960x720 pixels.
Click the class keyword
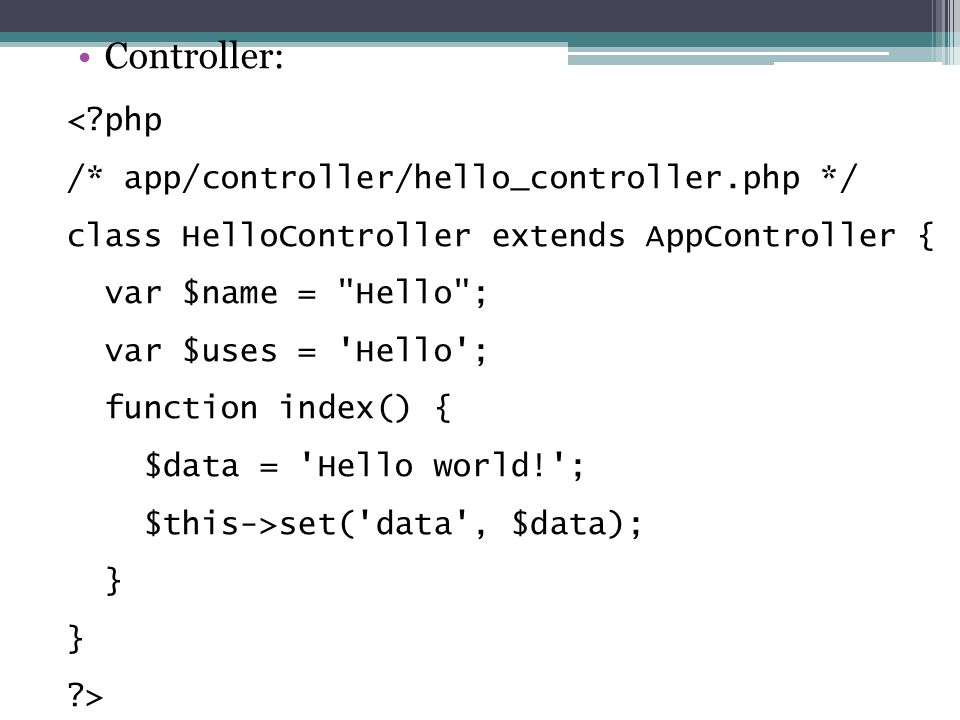(114, 236)
